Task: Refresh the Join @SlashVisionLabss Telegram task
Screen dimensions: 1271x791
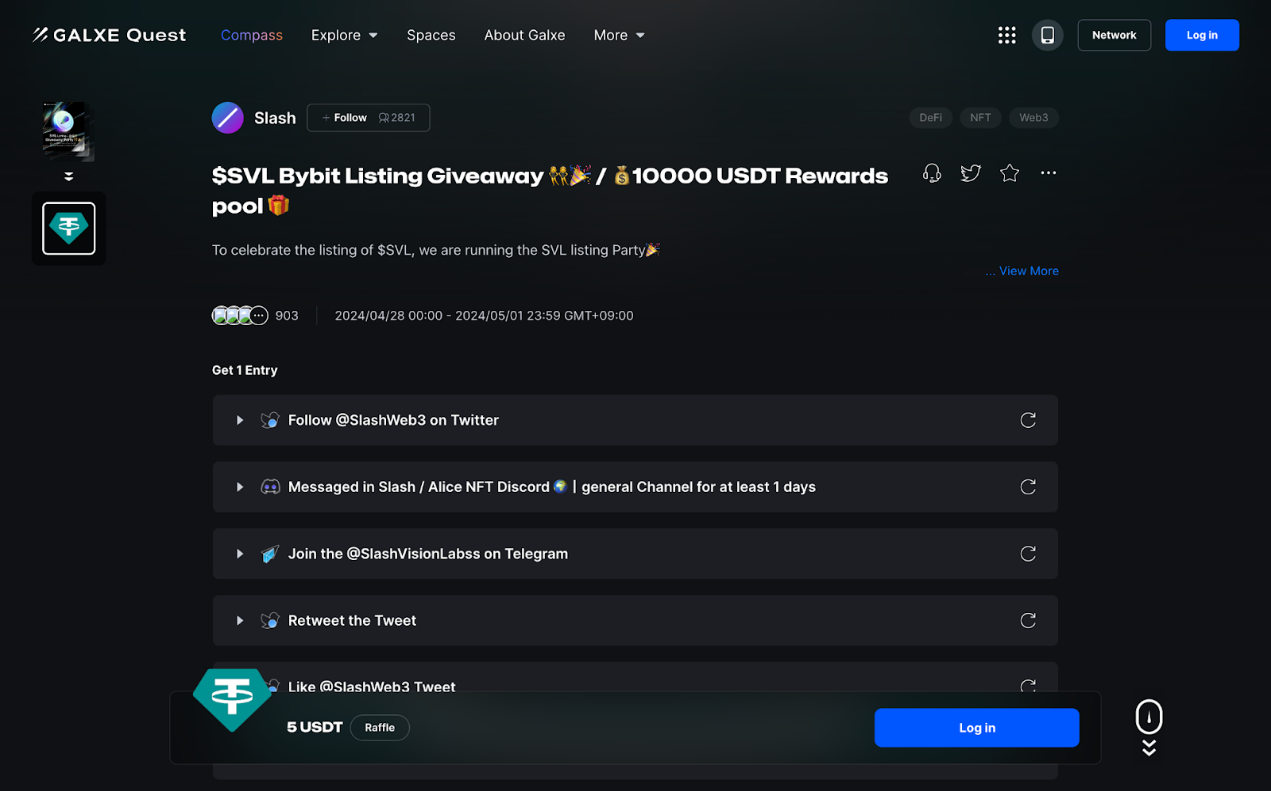Action: pyautogui.click(x=1028, y=553)
